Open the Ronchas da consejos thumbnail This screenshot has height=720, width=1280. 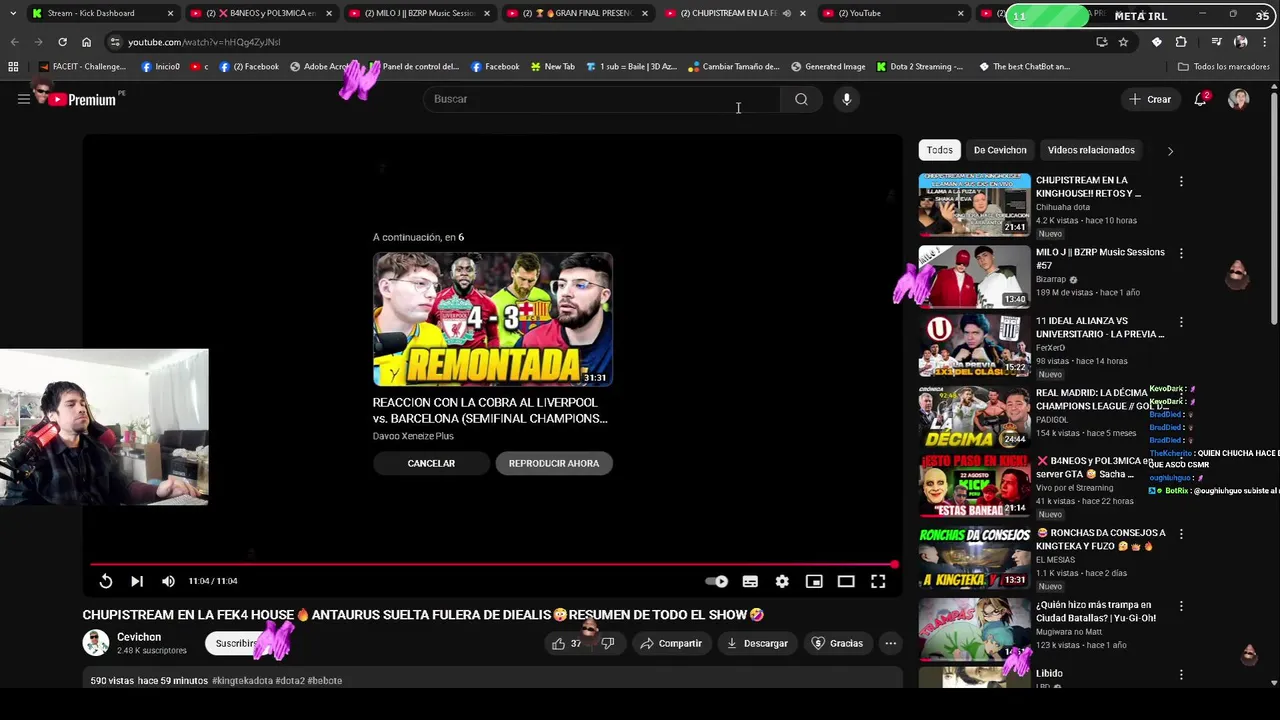(974, 557)
